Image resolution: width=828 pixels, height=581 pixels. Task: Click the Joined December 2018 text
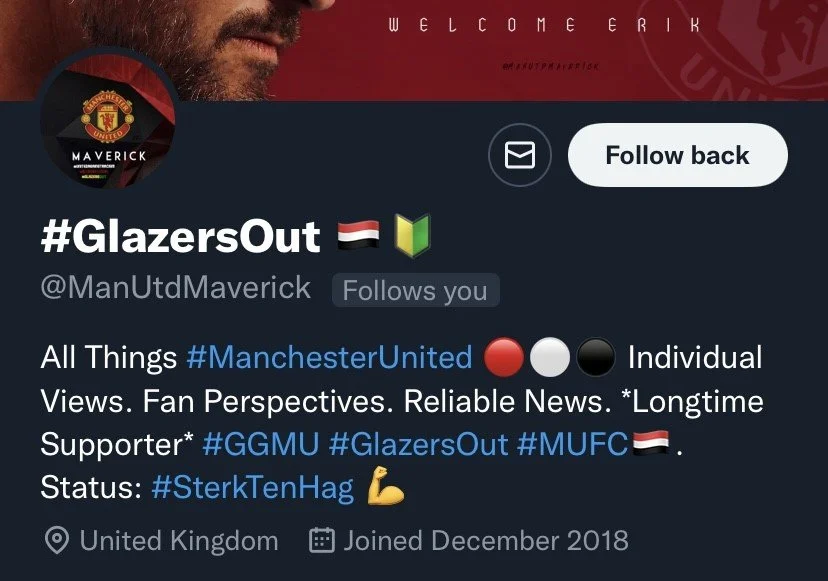coord(486,541)
